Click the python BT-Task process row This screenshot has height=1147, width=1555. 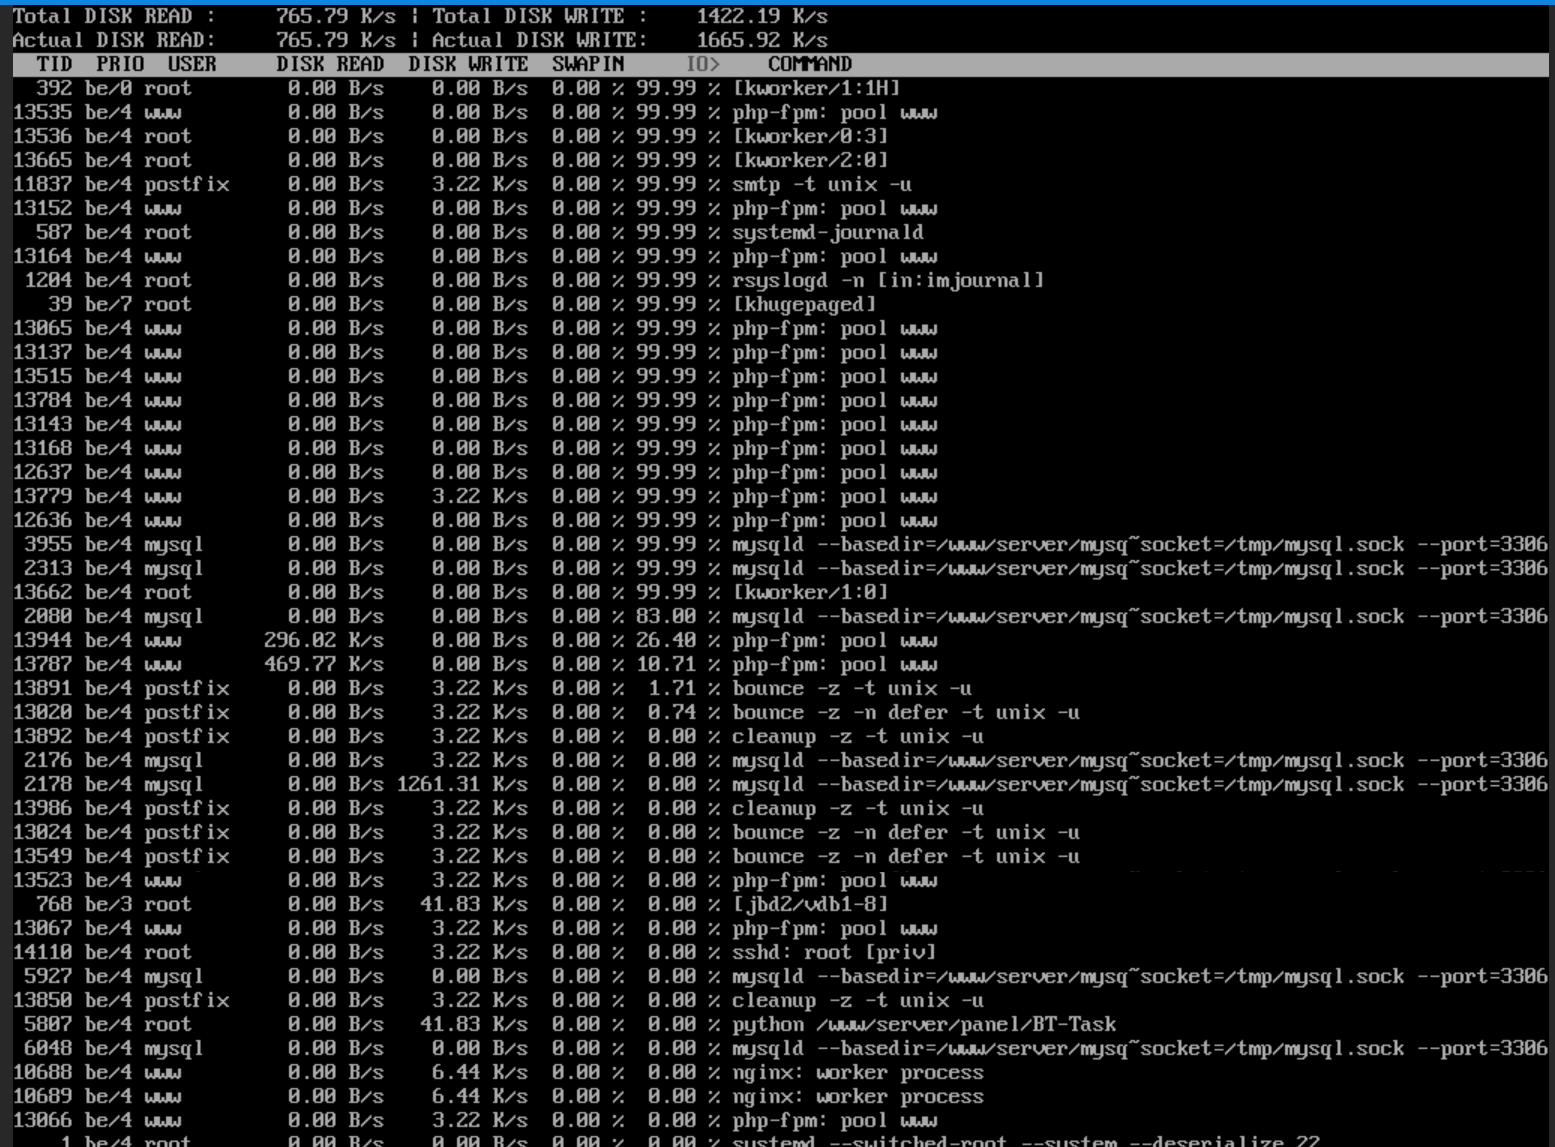(x=780, y=1024)
